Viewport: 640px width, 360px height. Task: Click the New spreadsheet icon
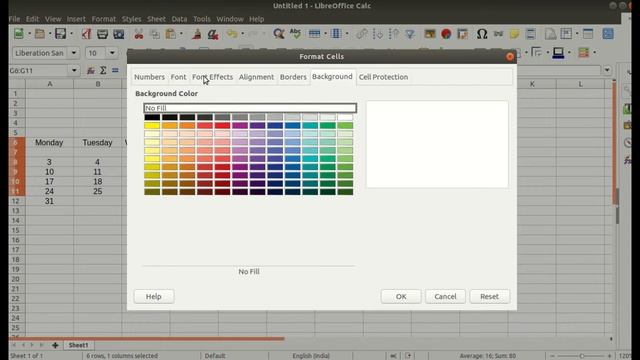point(19,34)
